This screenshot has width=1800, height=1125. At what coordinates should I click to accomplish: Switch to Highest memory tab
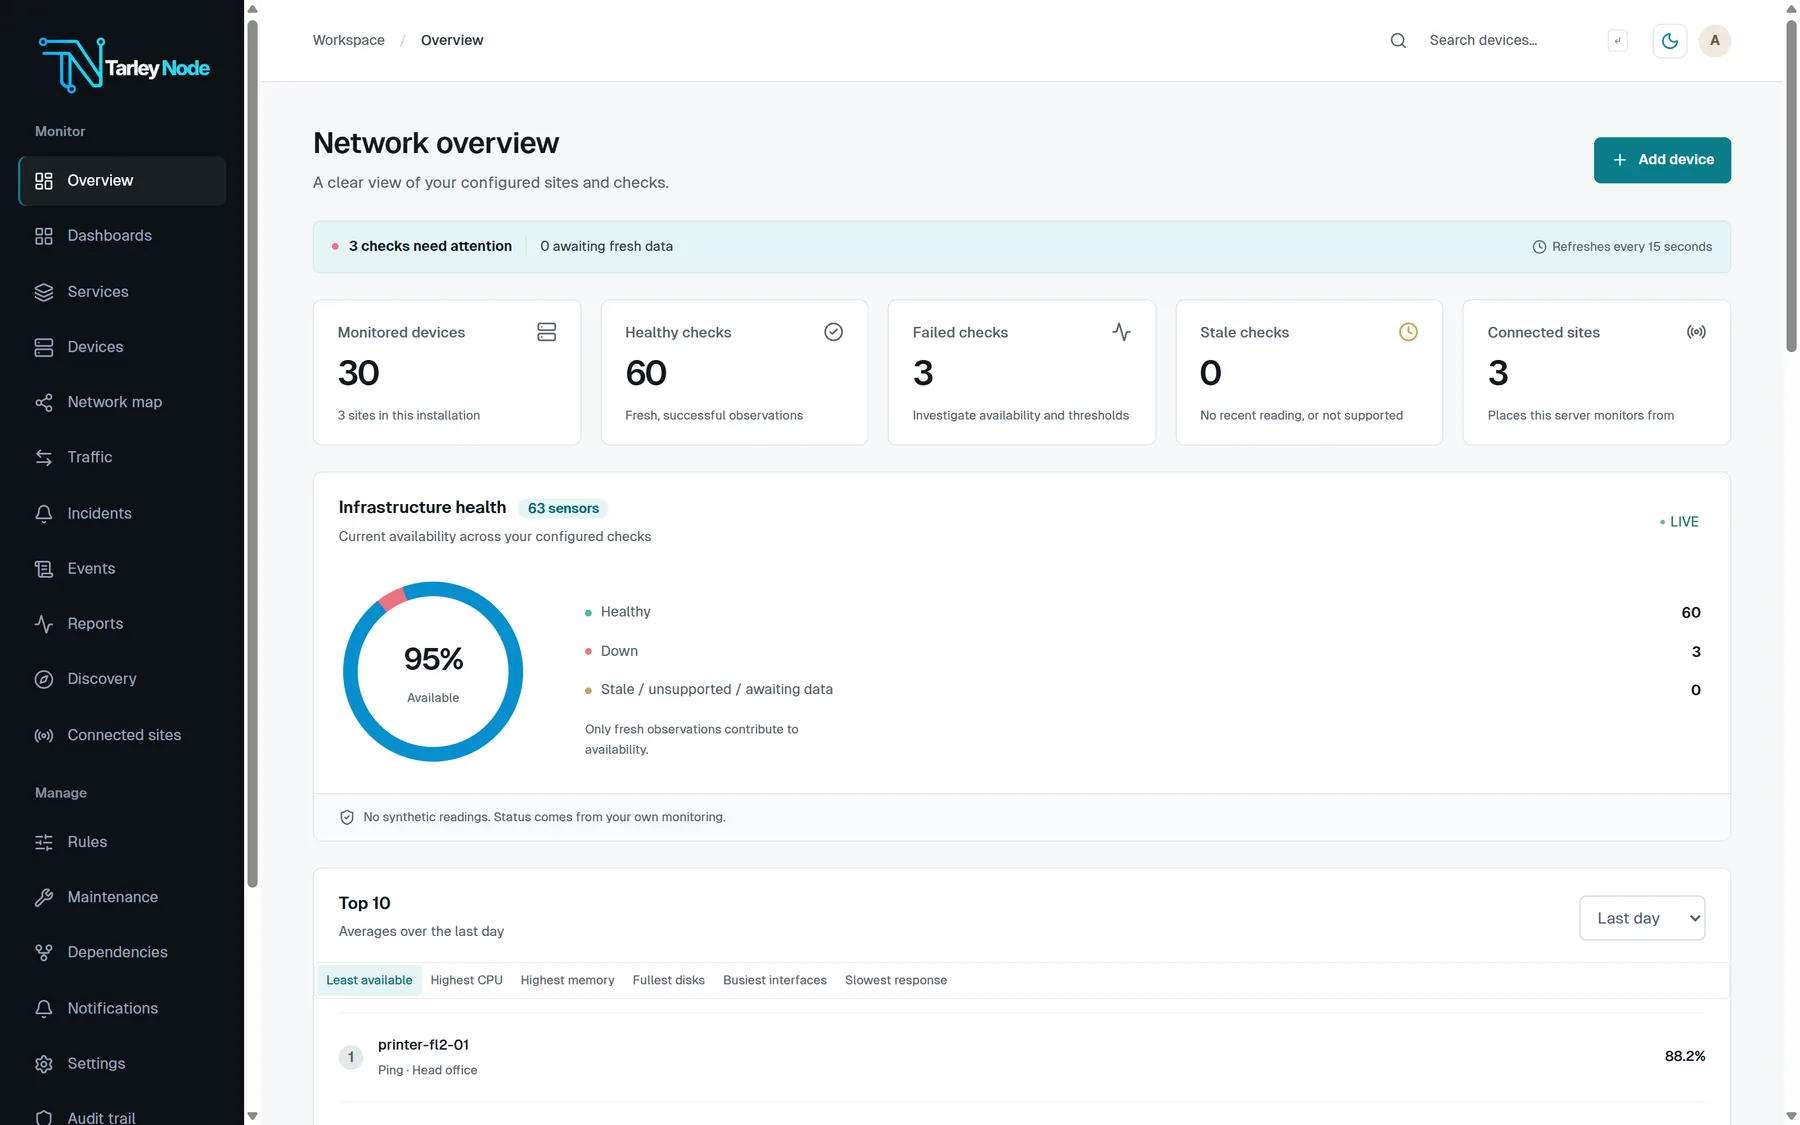pos(567,980)
